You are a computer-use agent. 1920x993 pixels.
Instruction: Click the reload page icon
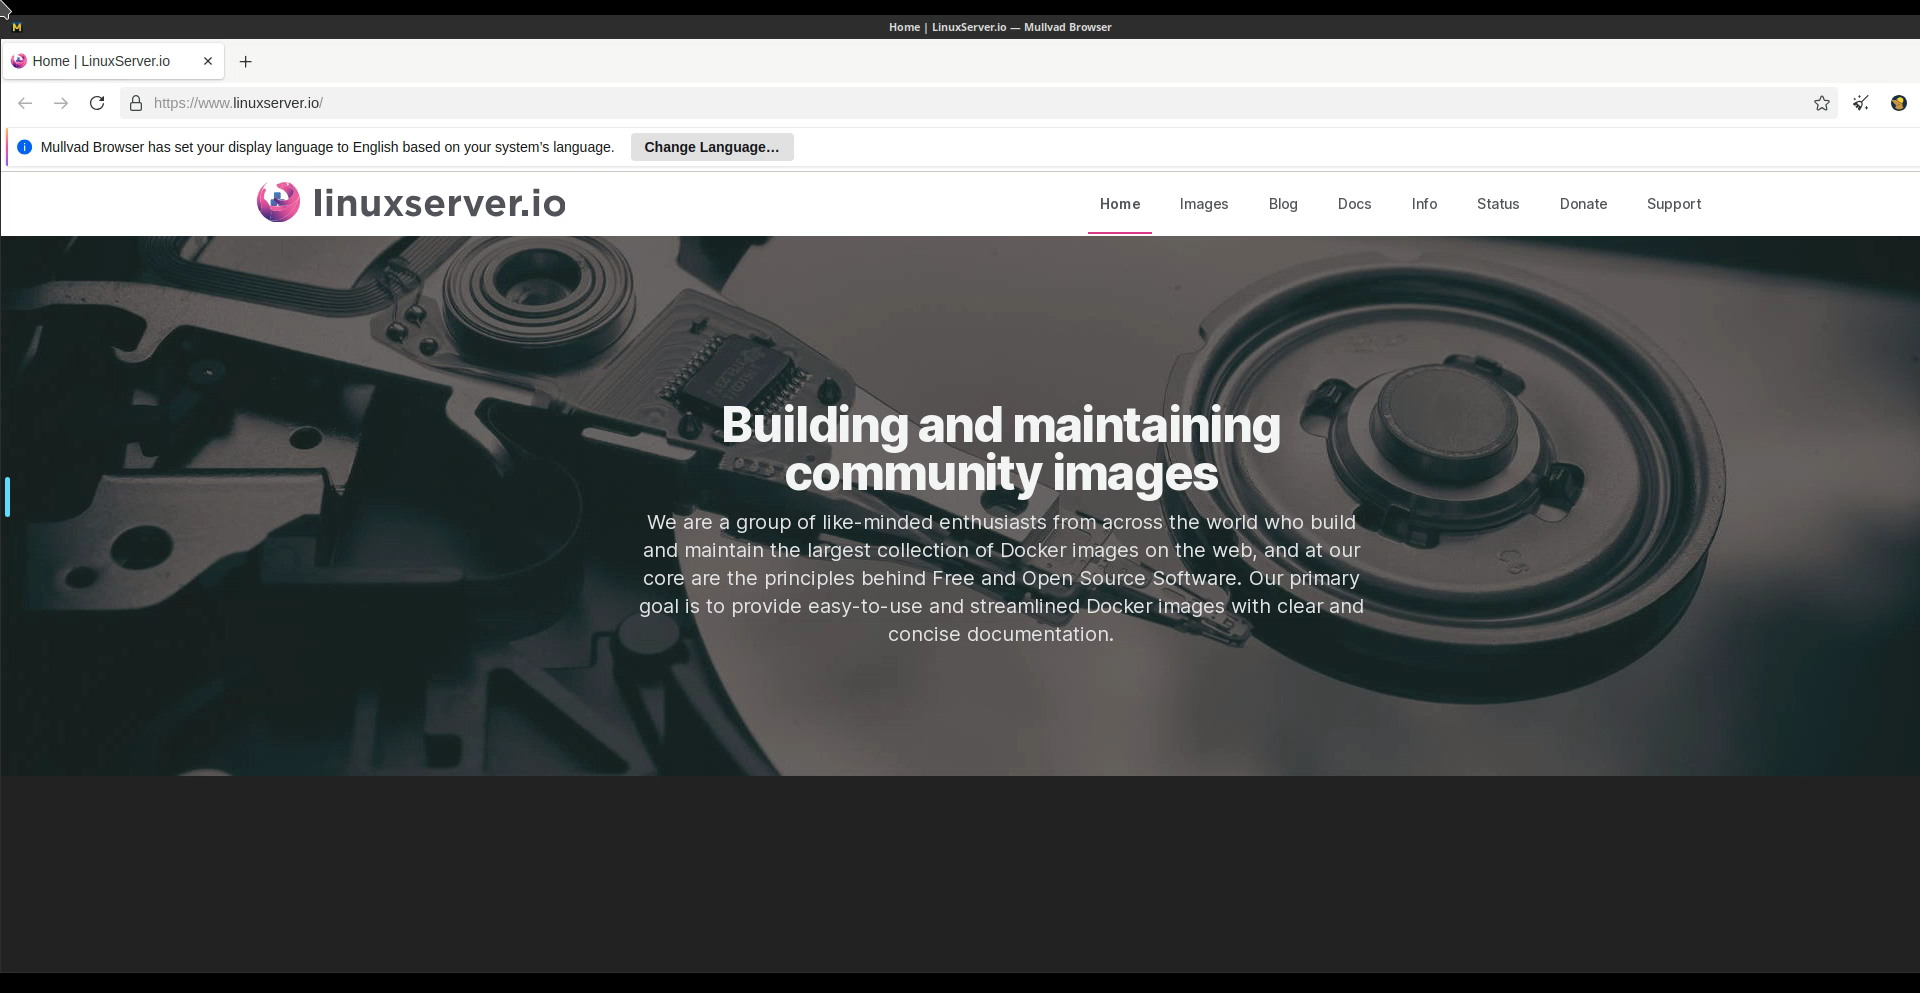pyautogui.click(x=97, y=103)
